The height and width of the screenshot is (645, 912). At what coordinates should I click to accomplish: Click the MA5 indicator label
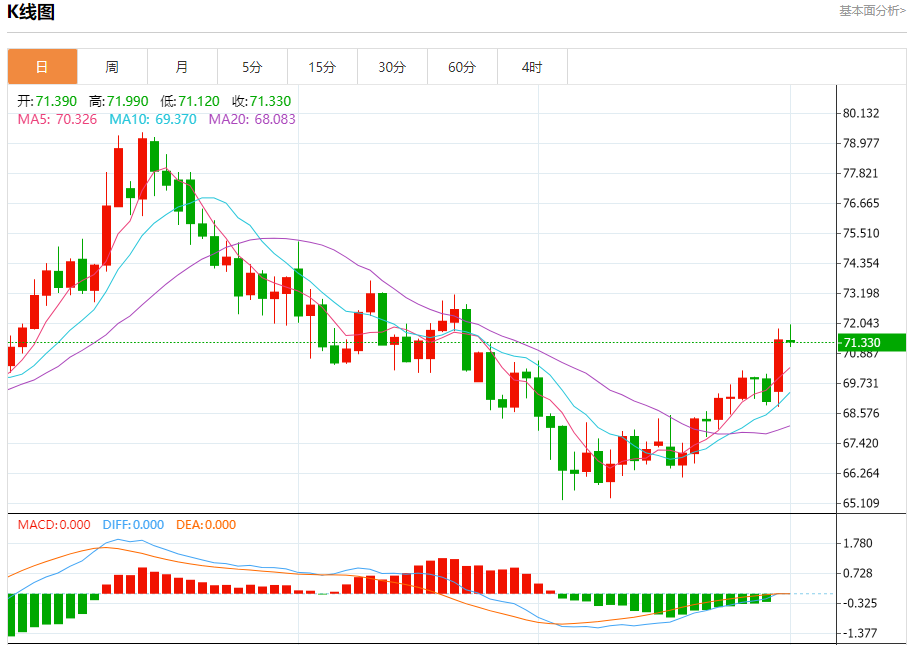point(57,119)
